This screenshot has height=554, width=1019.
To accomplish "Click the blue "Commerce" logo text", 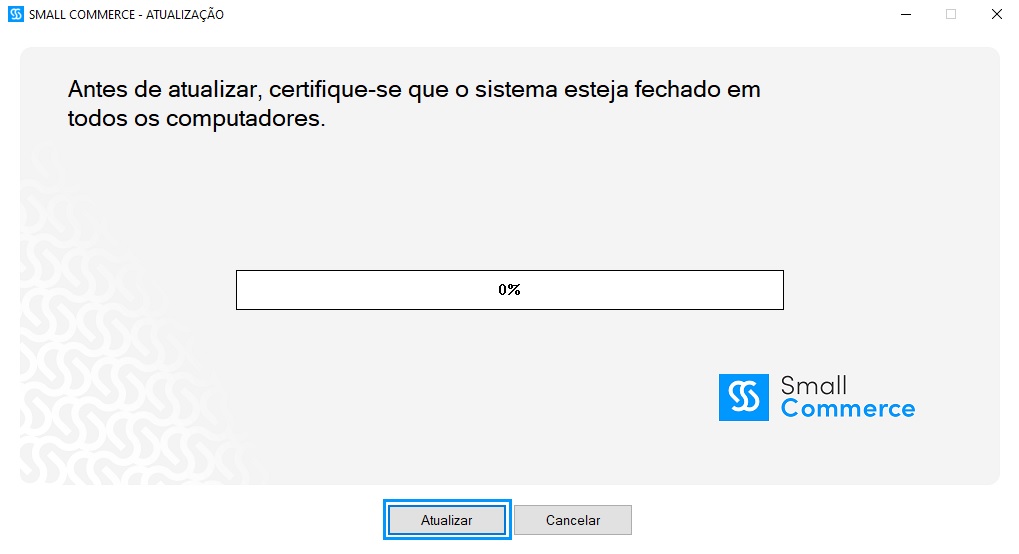I will point(847,409).
